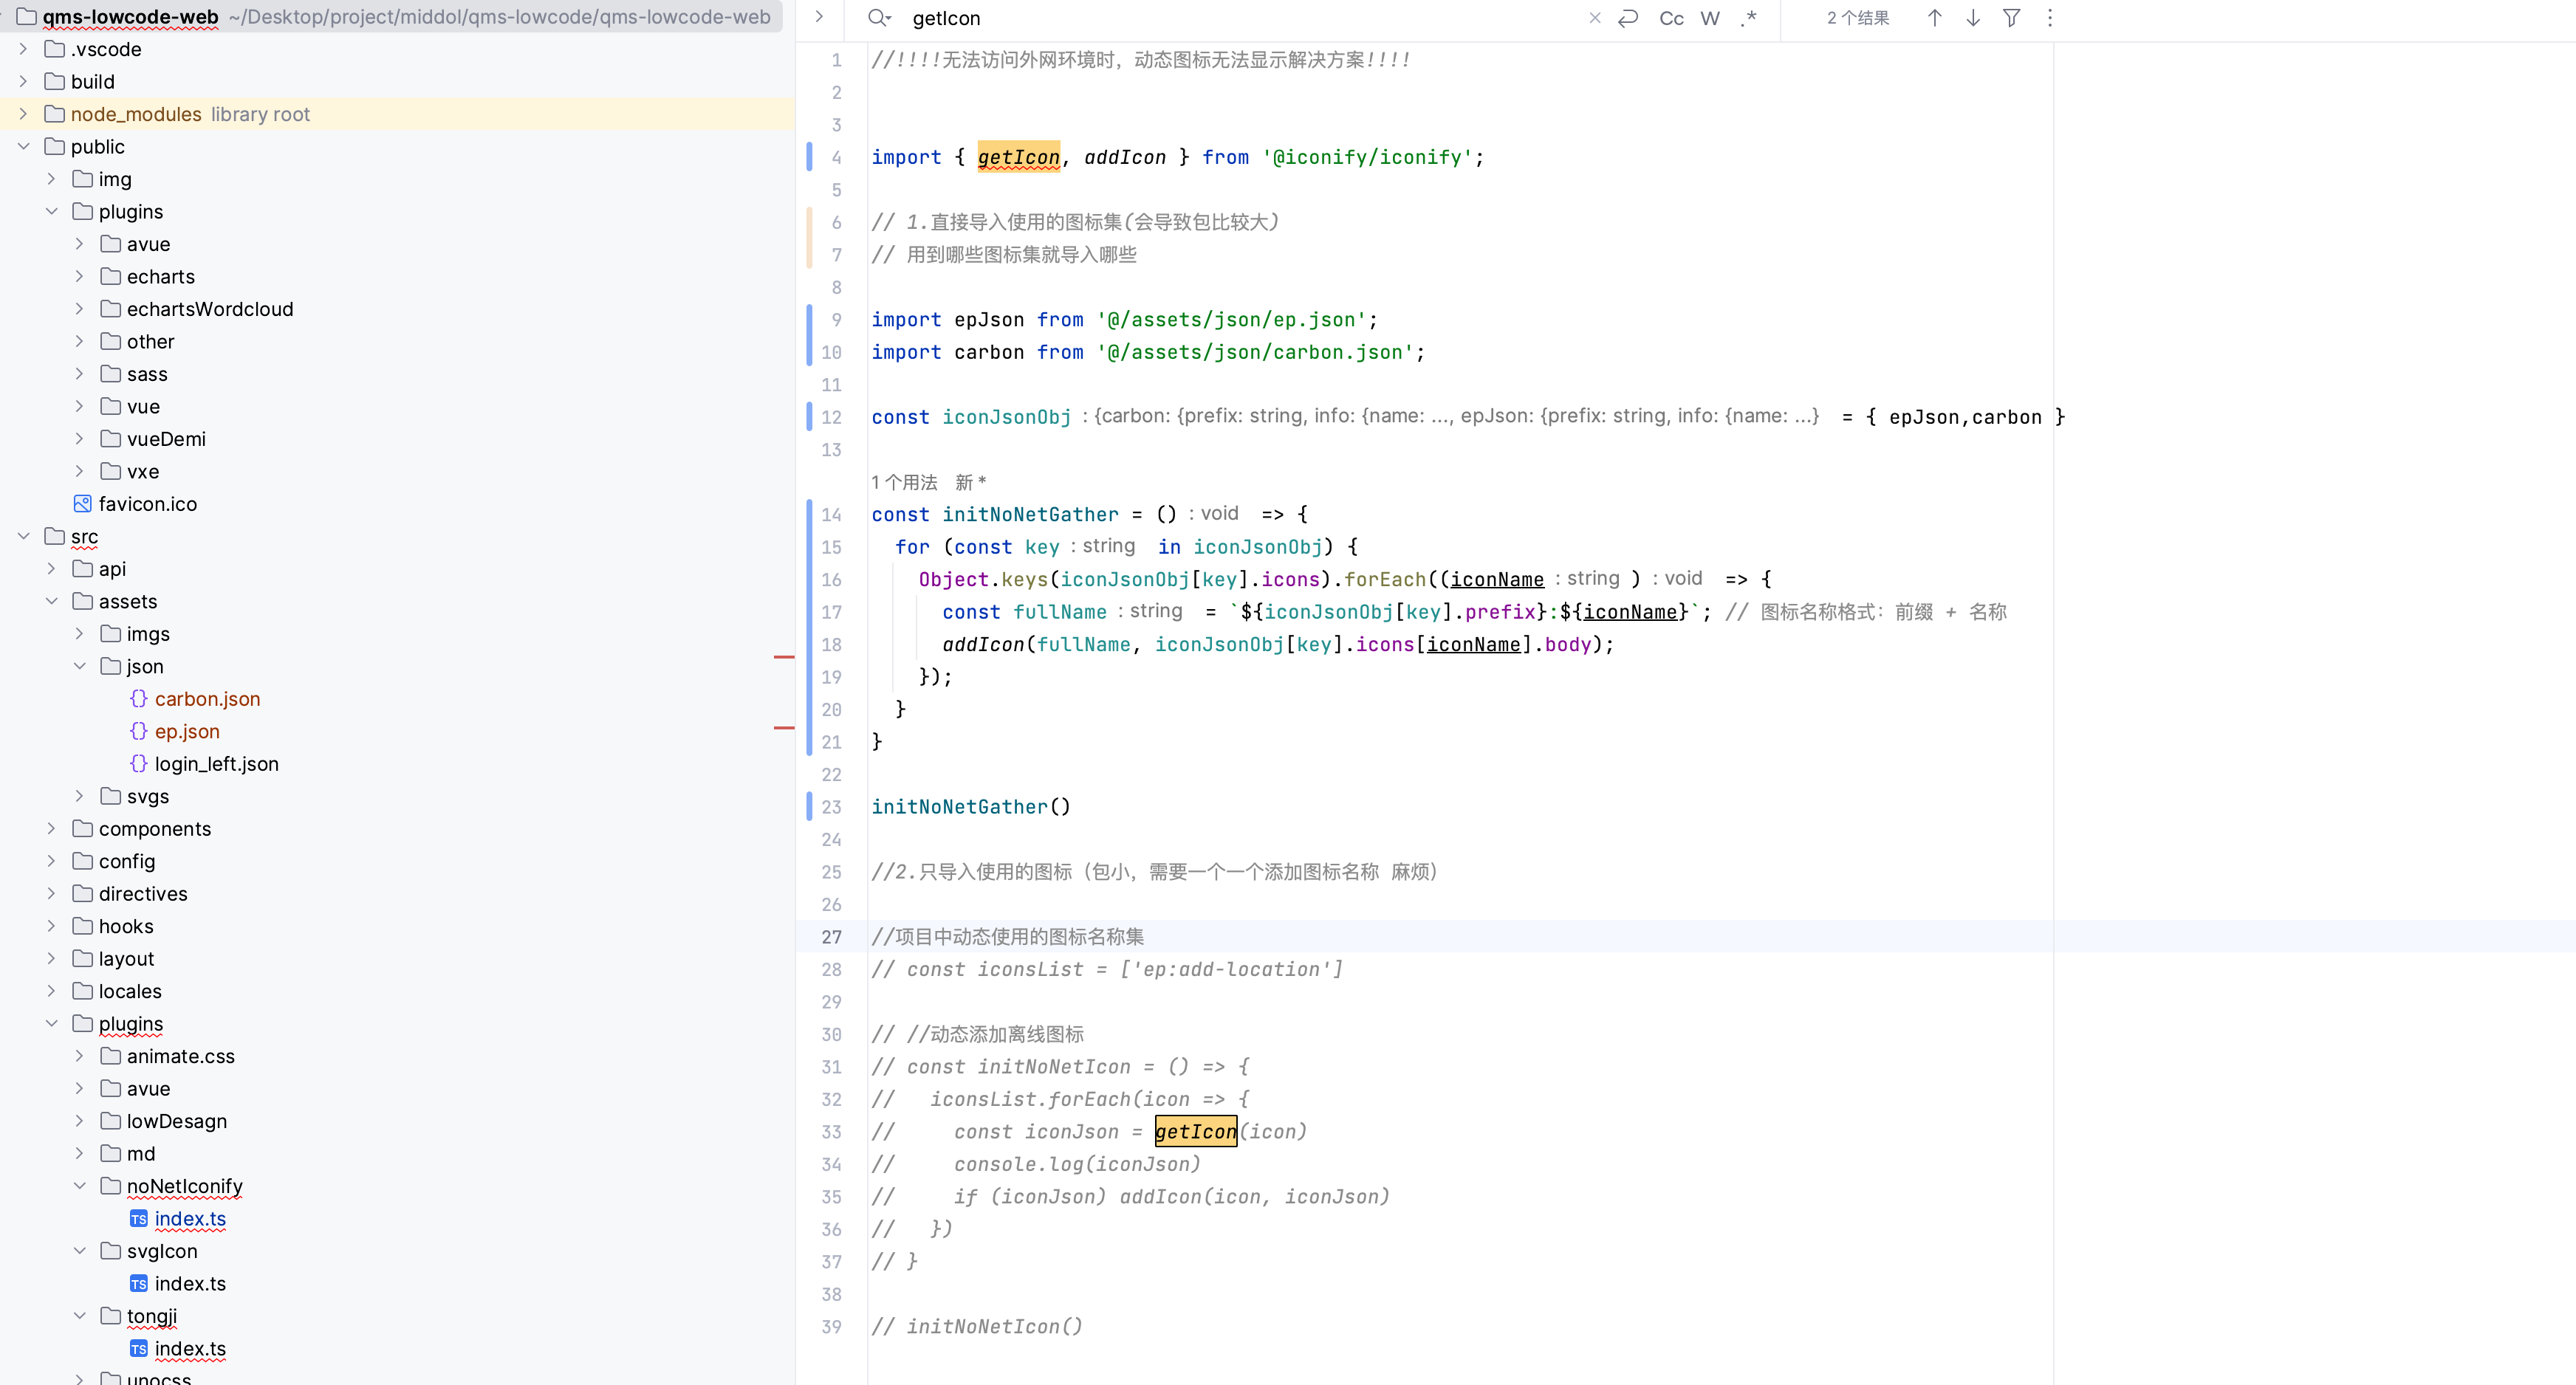
Task: Select the vxe folder
Action: (x=143, y=472)
